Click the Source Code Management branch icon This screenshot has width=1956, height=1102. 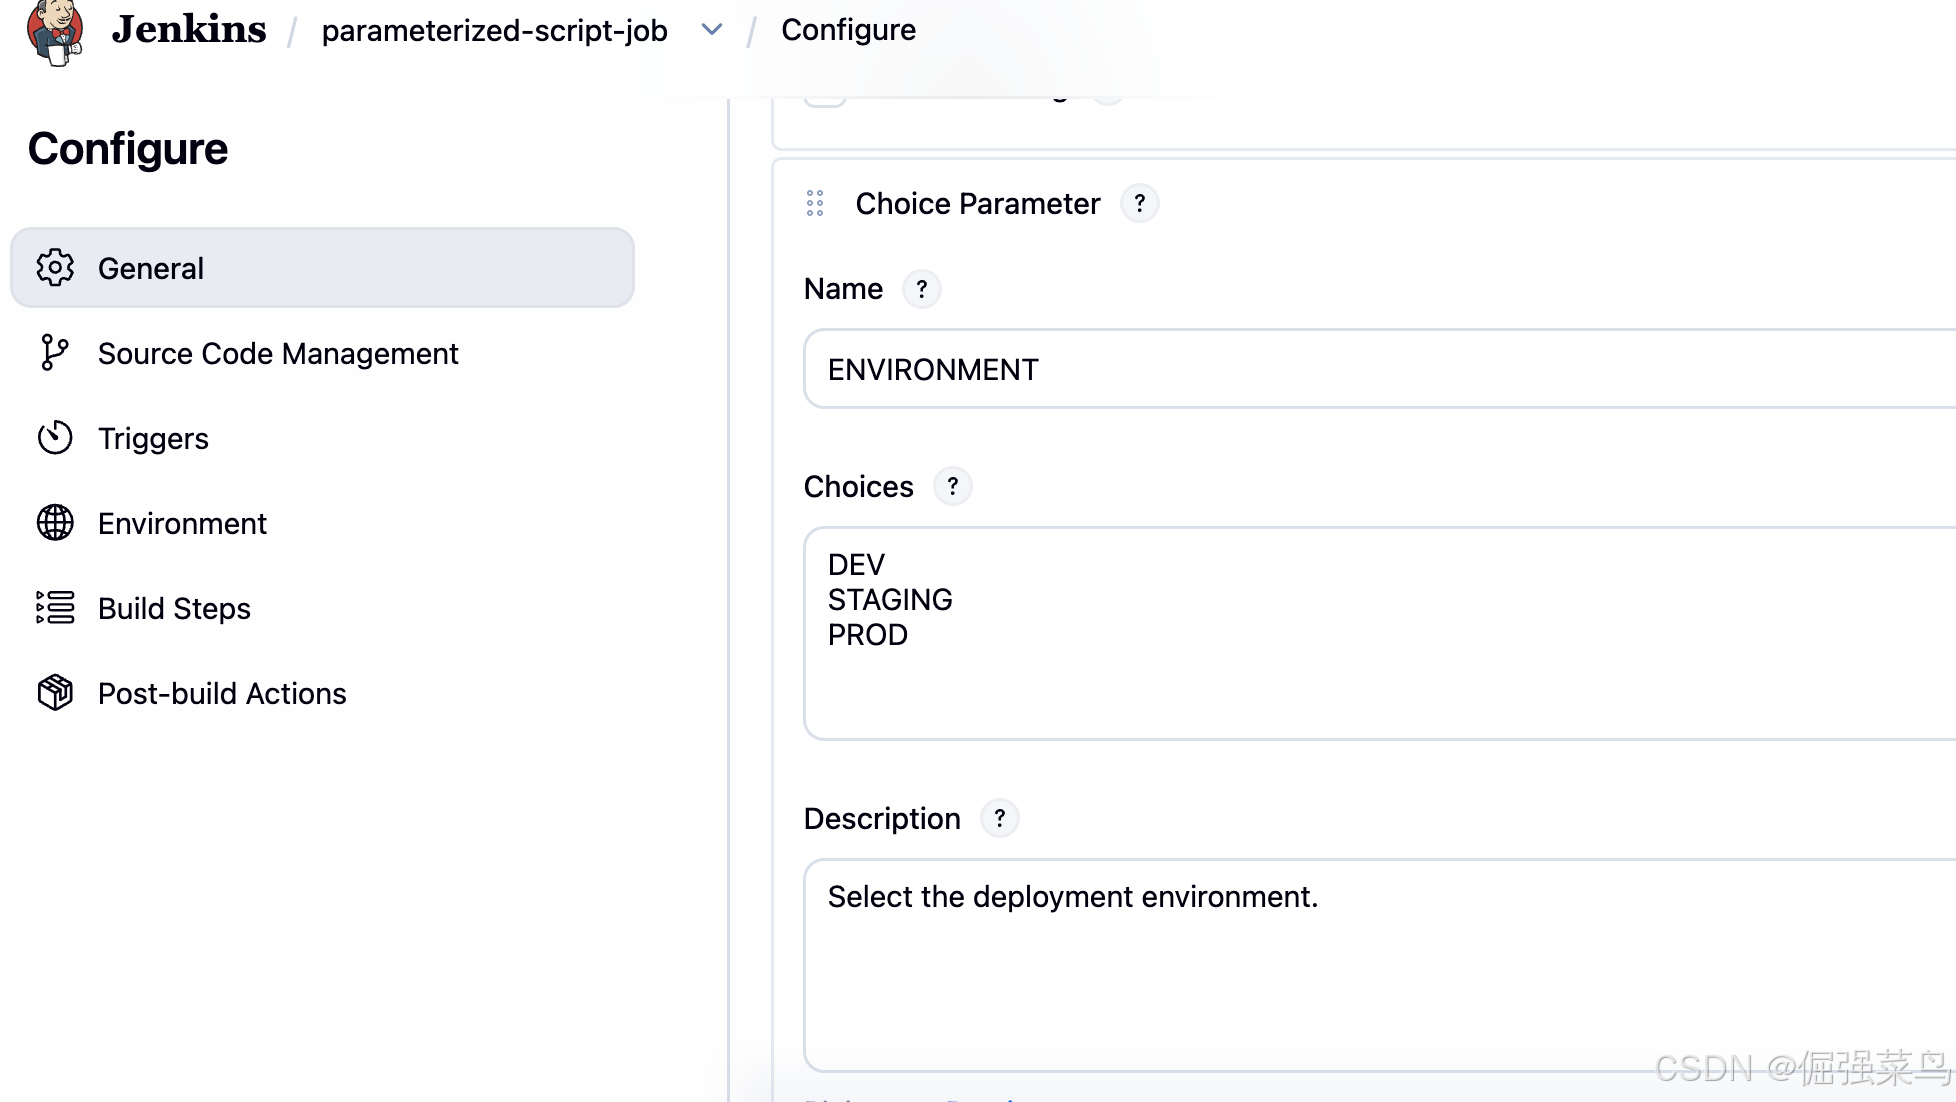click(x=55, y=353)
